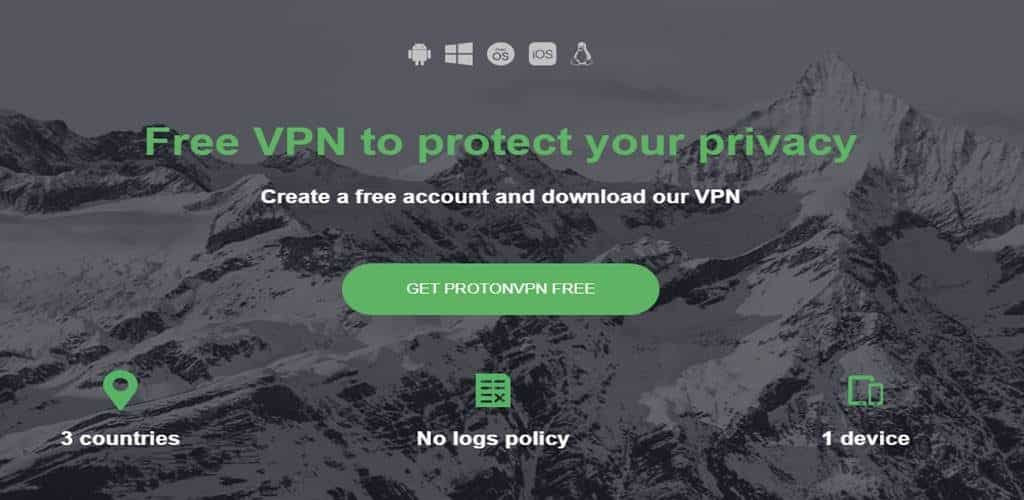
Task: Open the 'No logs policy' text
Action: point(493,439)
